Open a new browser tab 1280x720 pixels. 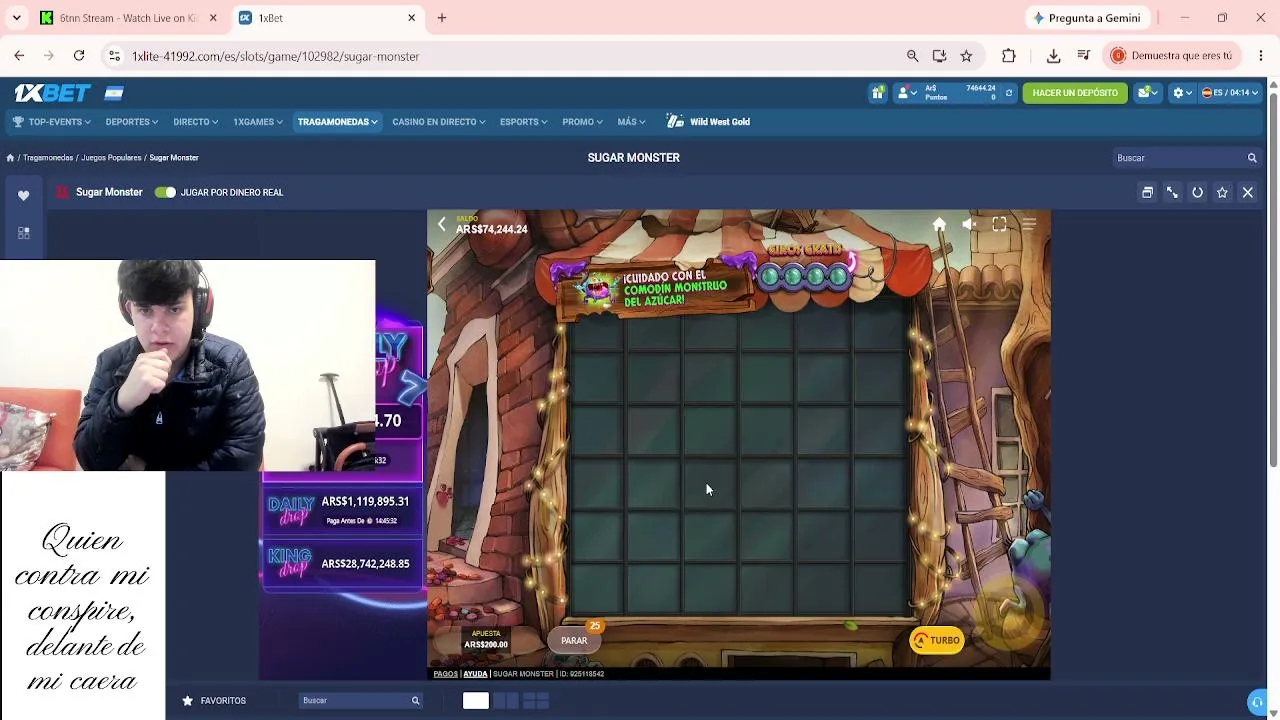click(442, 18)
